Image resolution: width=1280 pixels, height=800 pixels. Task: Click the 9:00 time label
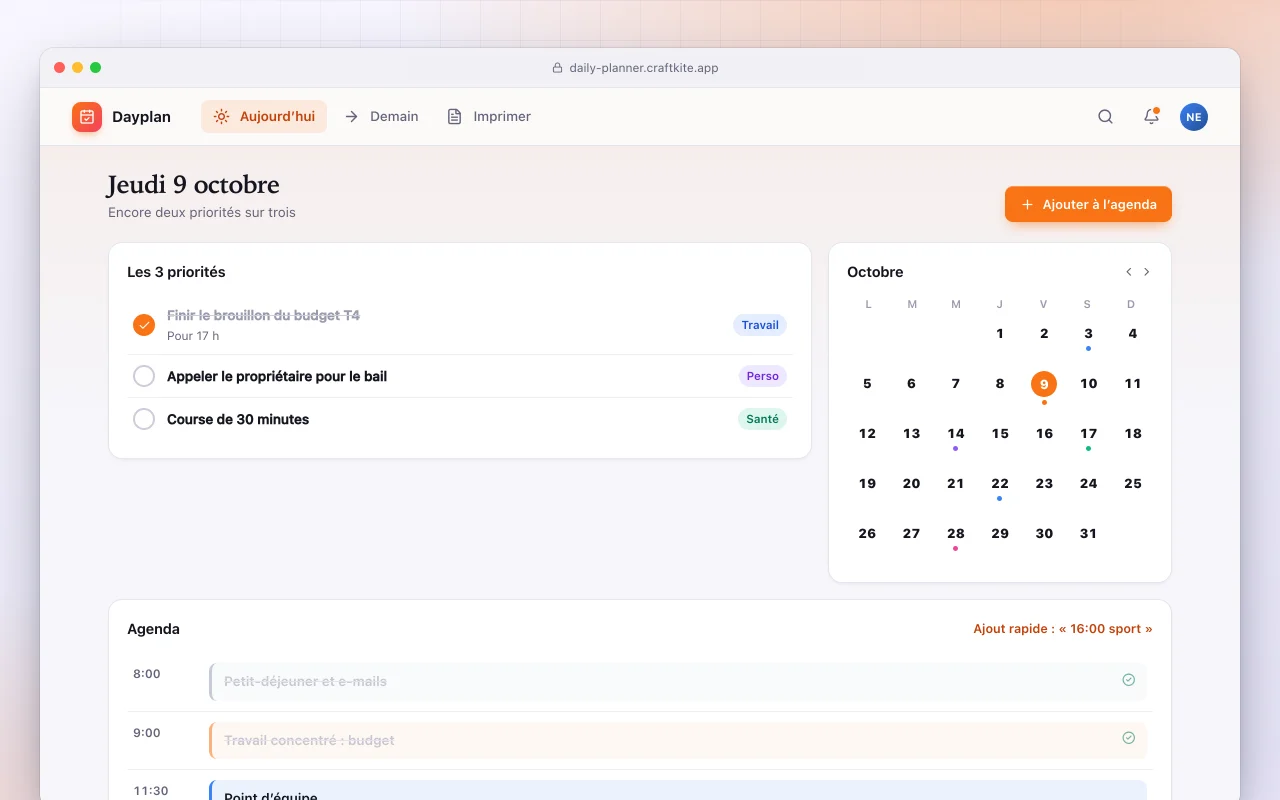click(x=147, y=733)
